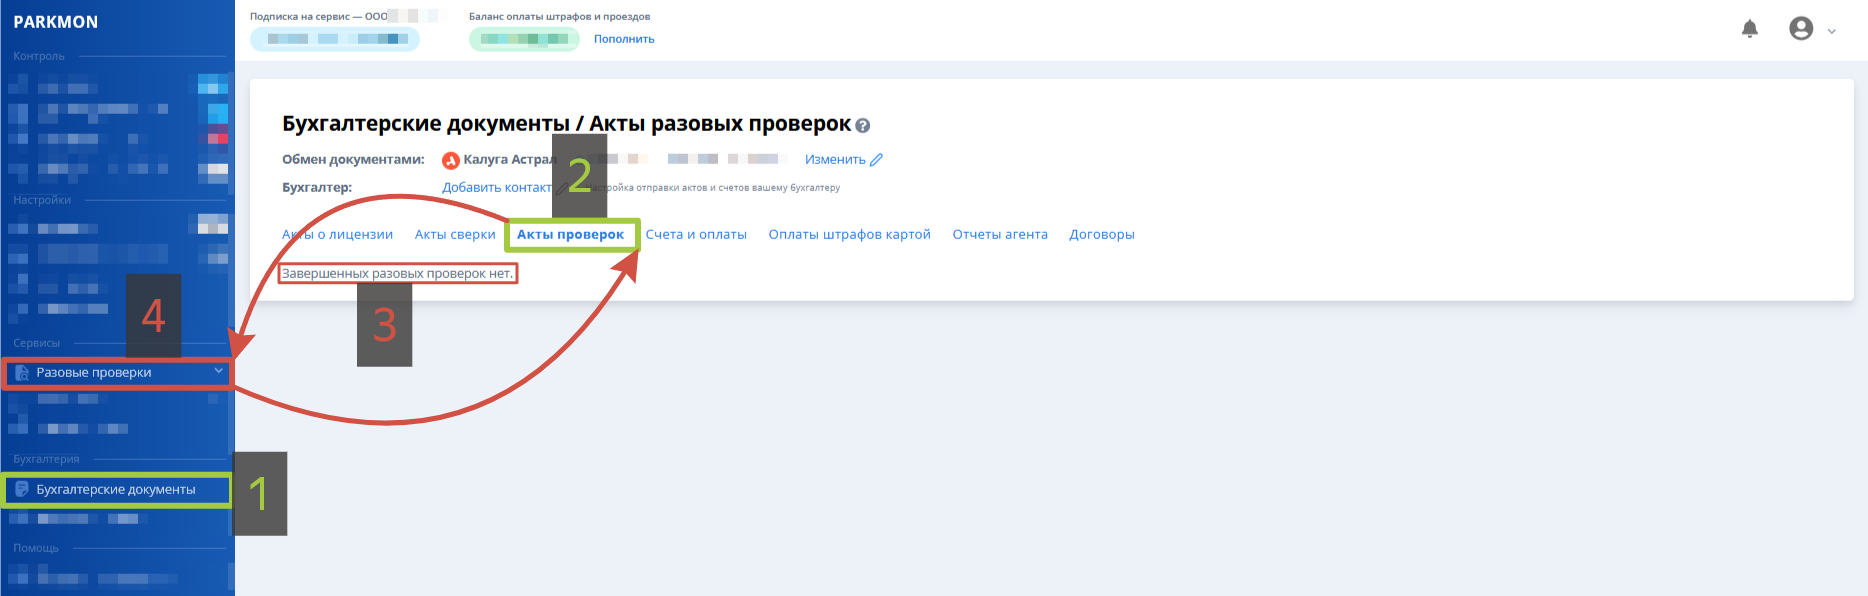The image size is (1868, 596).
Task: Click the Разовые проверки sidebar icon
Action: pos(22,373)
